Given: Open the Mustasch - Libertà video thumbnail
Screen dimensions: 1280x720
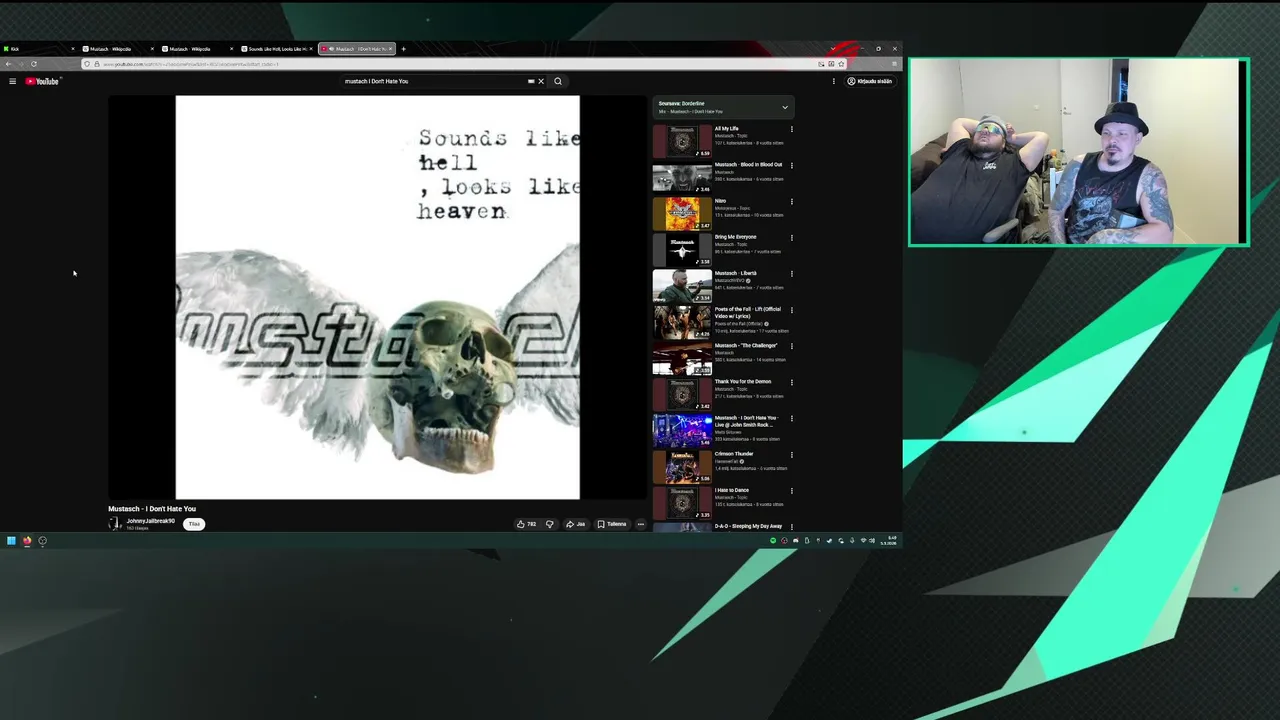Looking at the screenshot, I should point(682,286).
